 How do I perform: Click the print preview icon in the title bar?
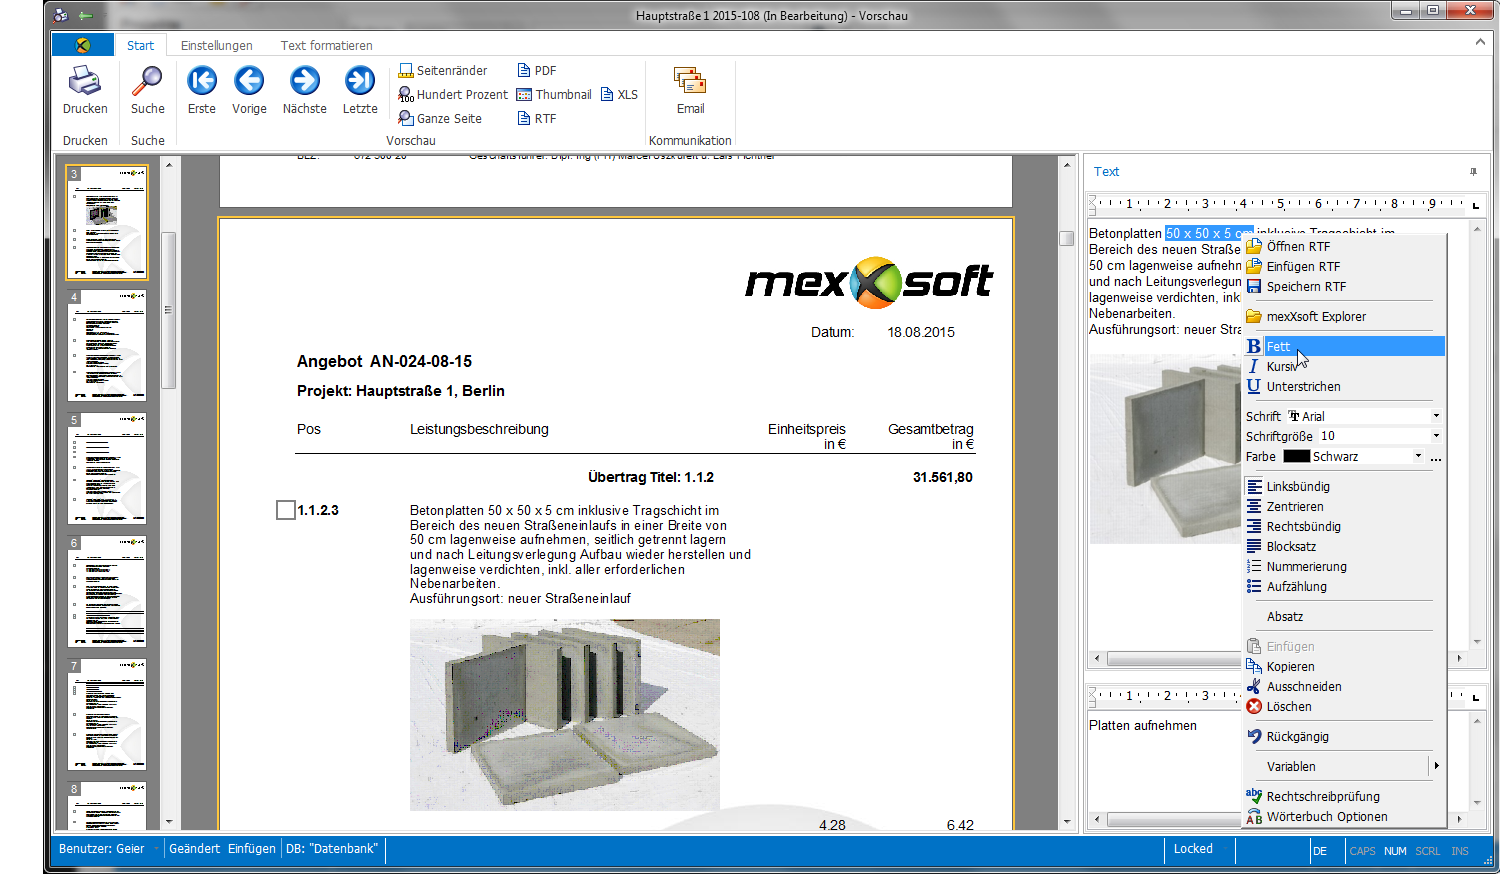tap(61, 15)
